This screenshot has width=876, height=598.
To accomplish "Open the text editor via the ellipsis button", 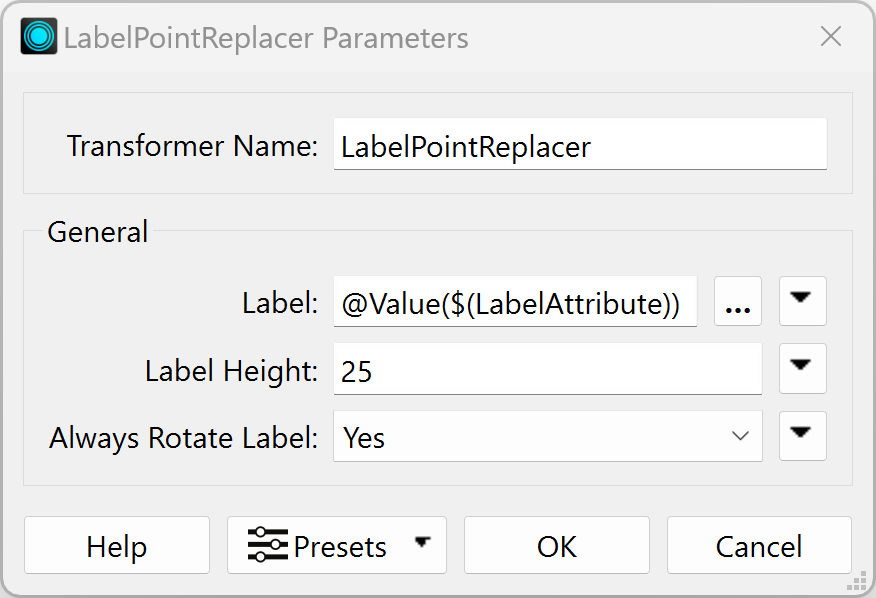I will [x=738, y=301].
